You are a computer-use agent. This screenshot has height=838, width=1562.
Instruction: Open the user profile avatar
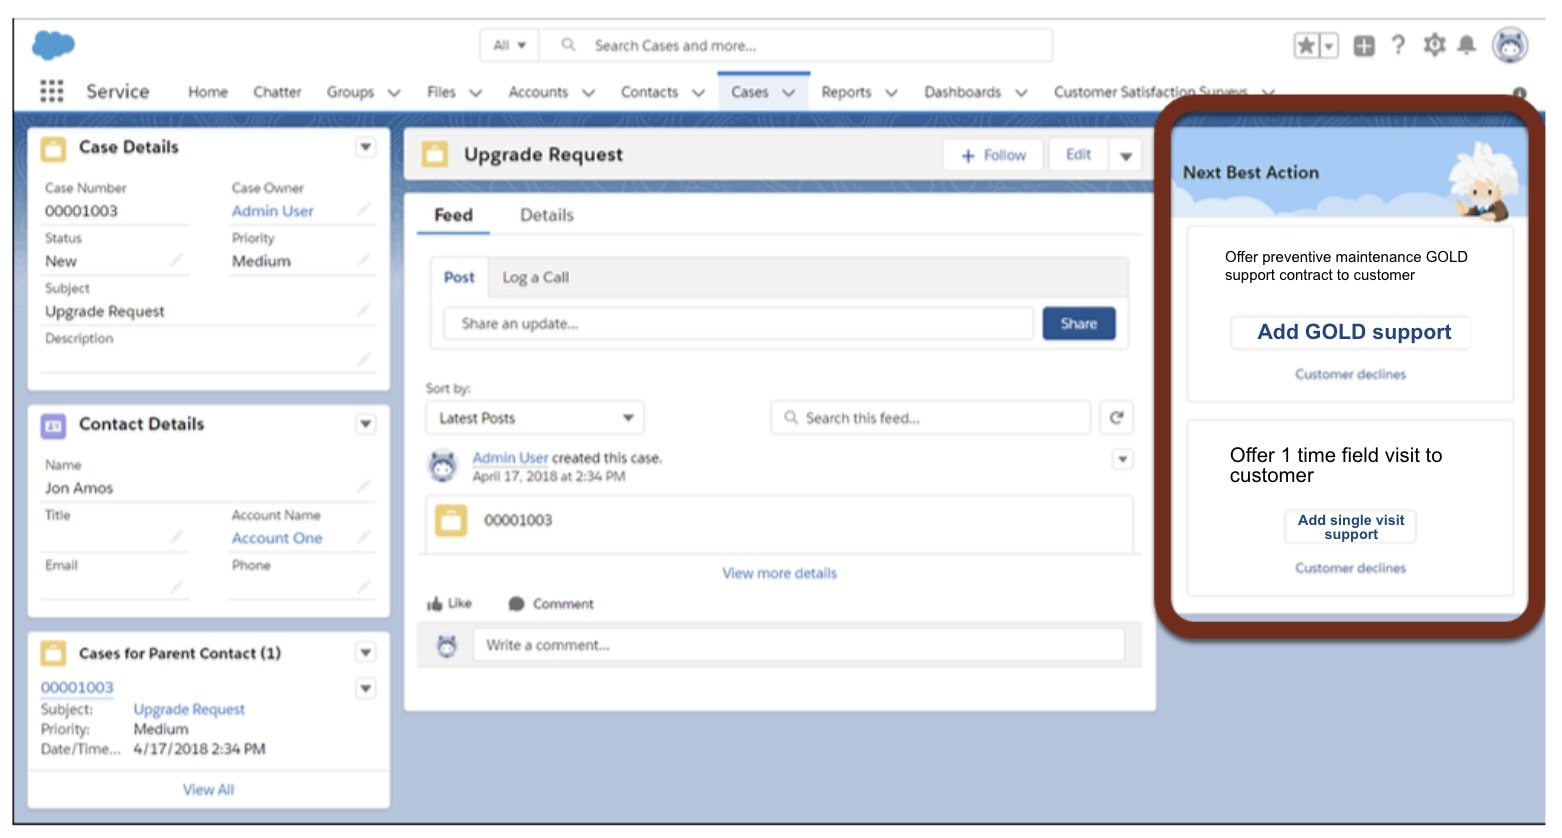coord(1510,45)
